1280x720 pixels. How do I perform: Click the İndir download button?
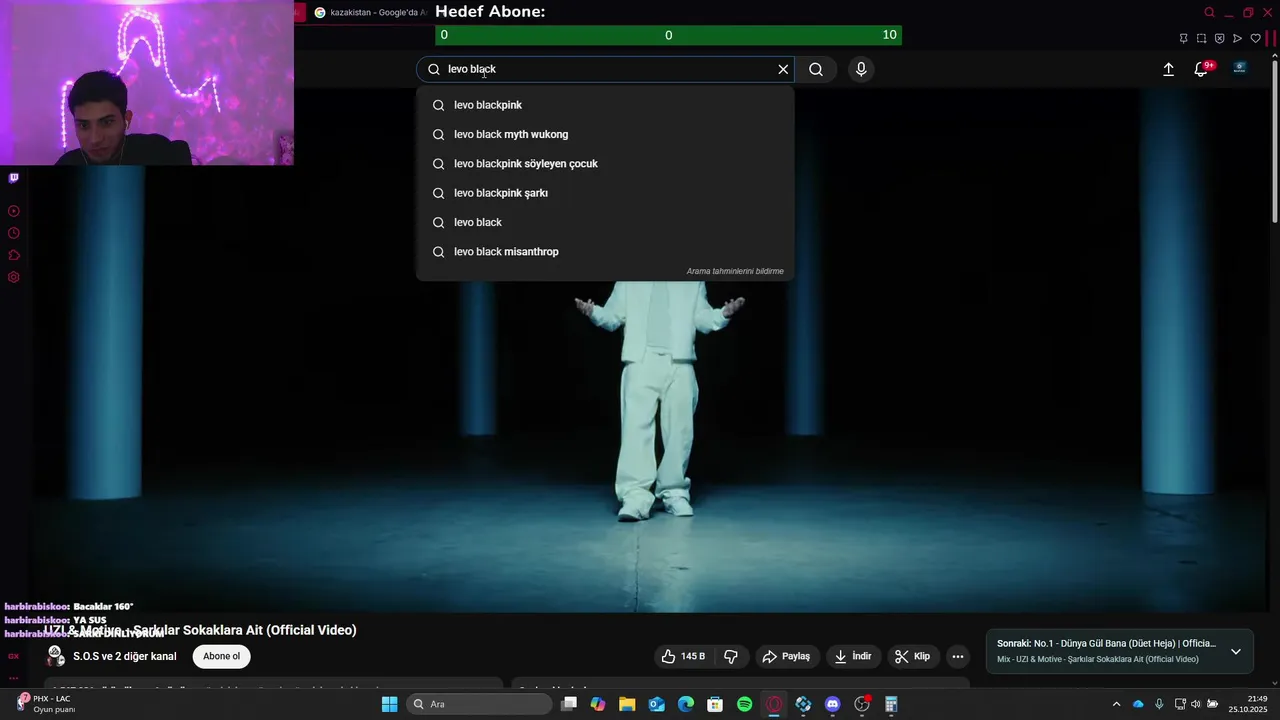(853, 656)
